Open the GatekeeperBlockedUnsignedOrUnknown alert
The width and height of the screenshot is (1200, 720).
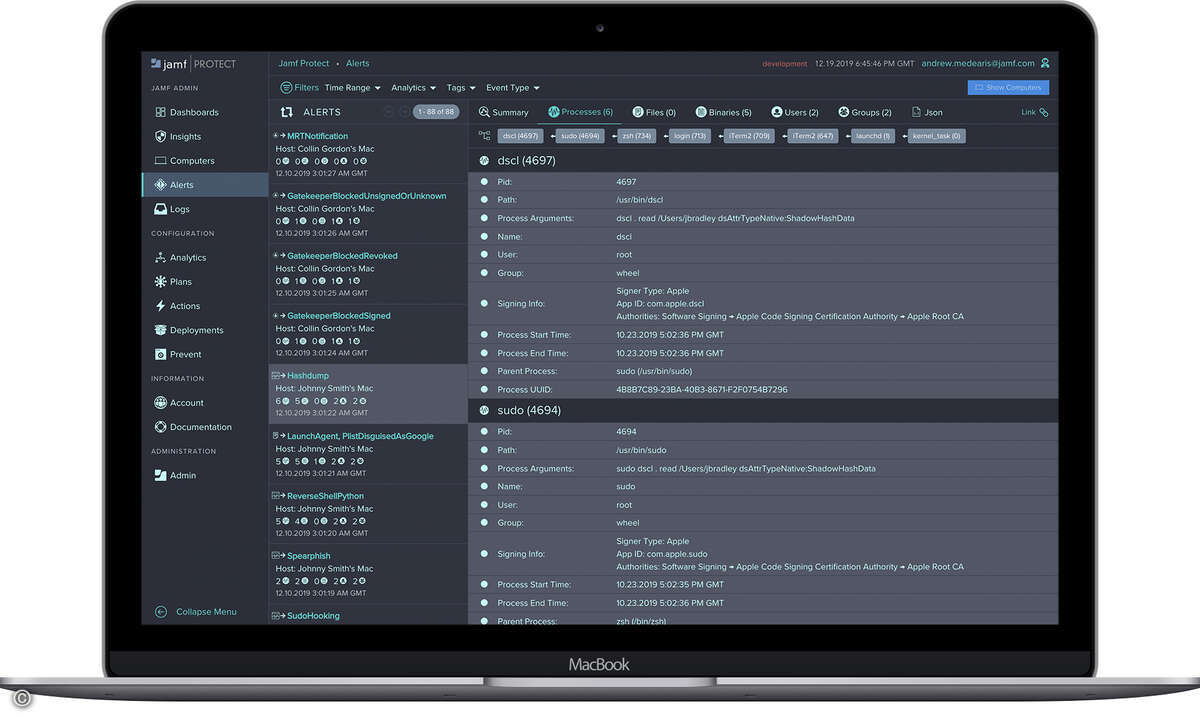(366, 196)
